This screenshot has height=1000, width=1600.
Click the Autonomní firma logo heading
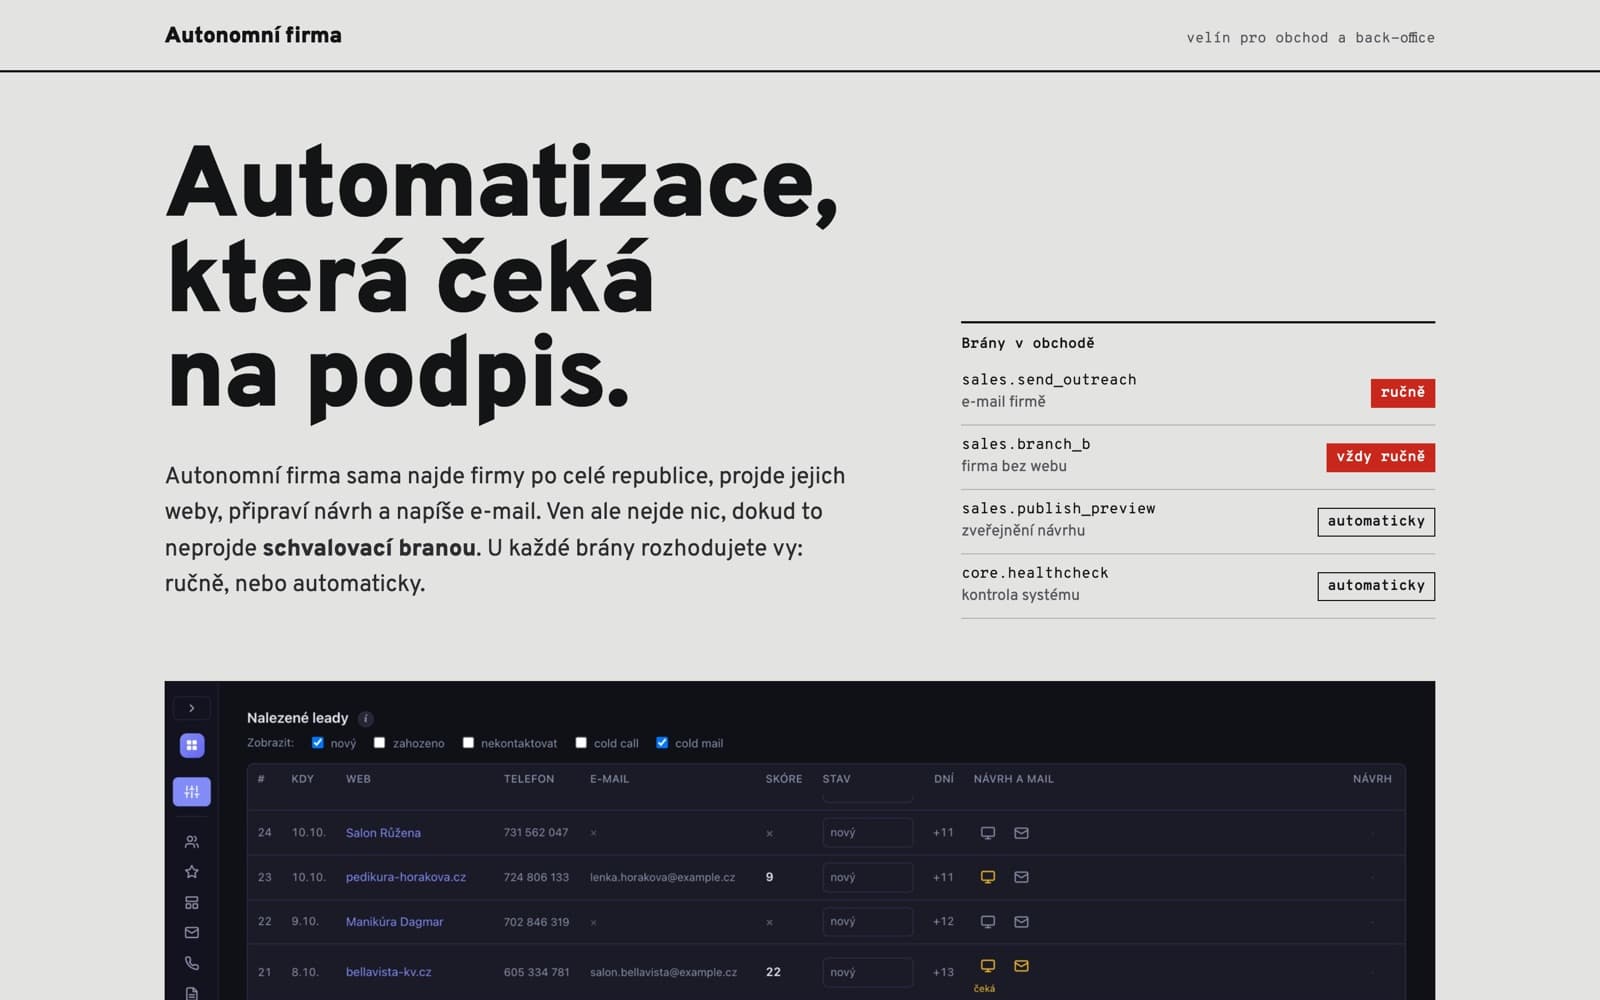(x=253, y=35)
